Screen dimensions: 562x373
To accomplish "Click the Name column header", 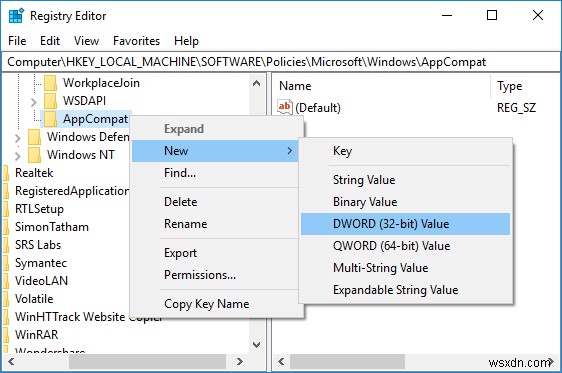I will (295, 86).
